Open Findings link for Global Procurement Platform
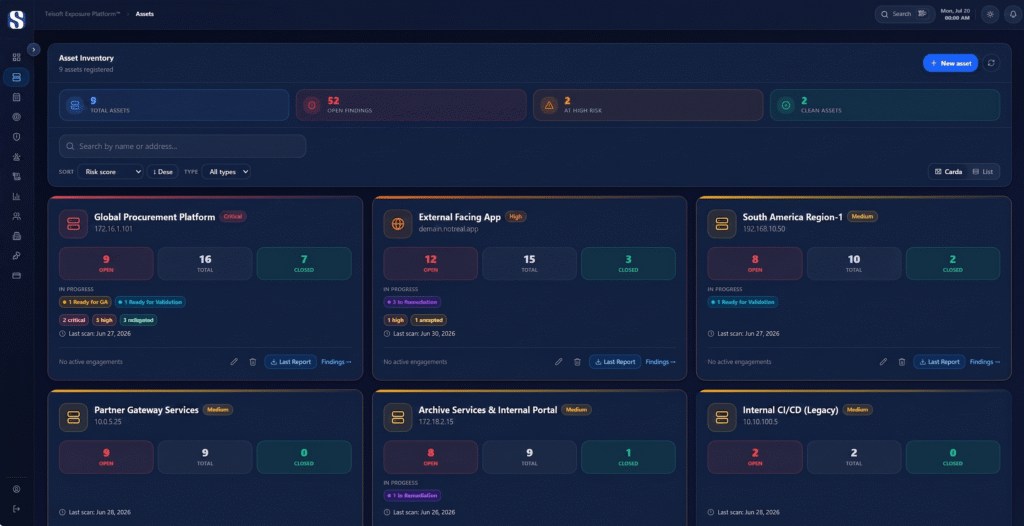 point(336,361)
